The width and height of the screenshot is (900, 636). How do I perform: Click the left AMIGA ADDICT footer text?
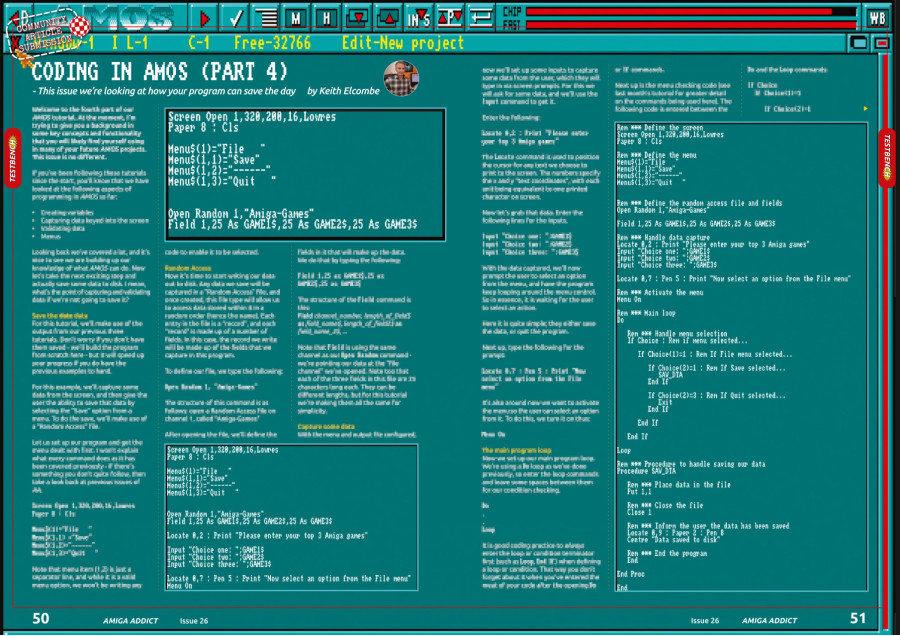pyautogui.click(x=130, y=621)
